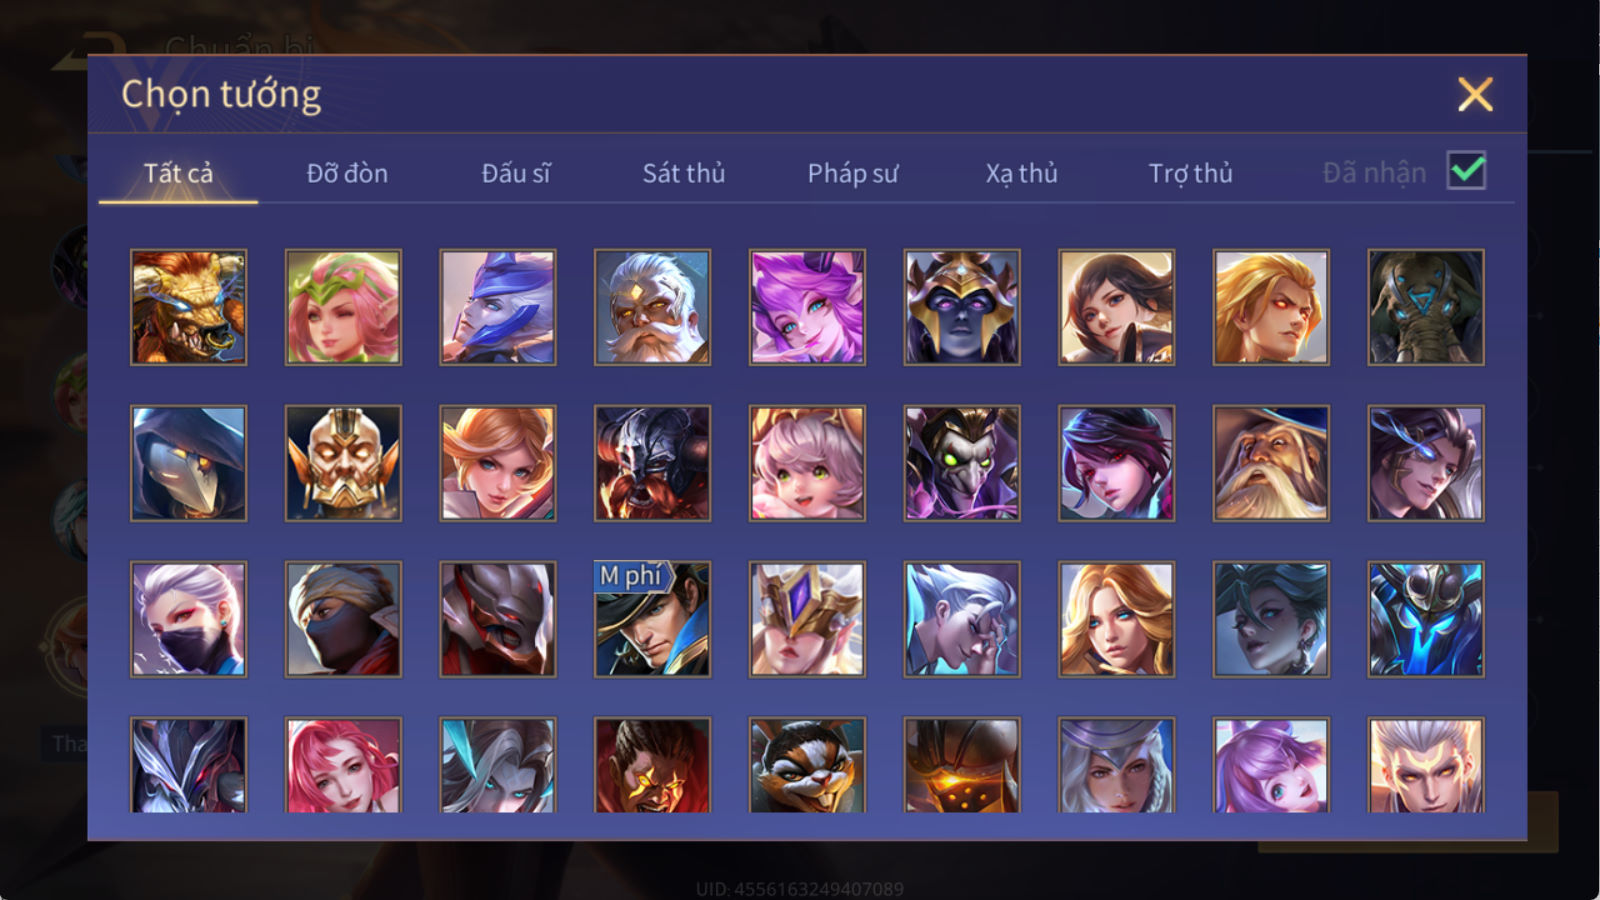Show the 'Pháp sư' hero category
Viewport: 1600px width, 900px height.
[x=853, y=173]
